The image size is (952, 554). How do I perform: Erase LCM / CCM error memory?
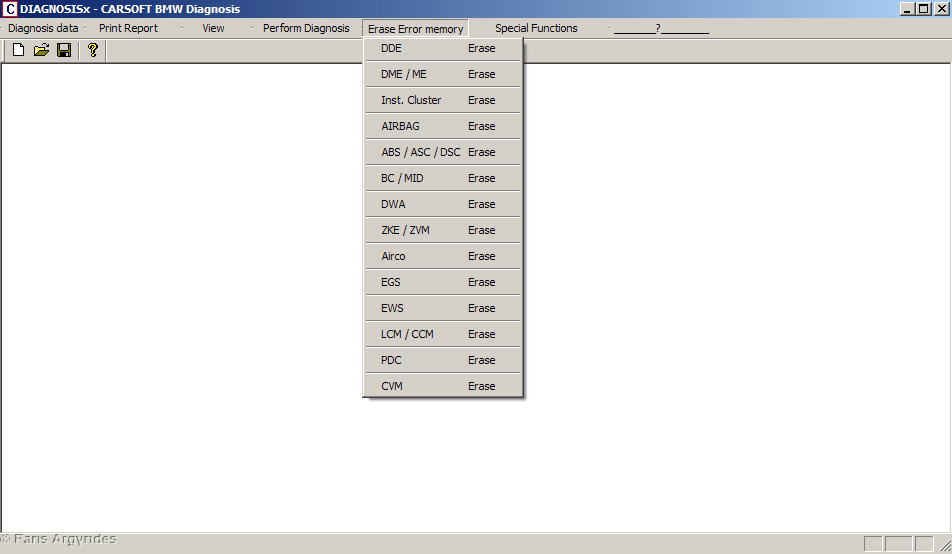click(443, 334)
